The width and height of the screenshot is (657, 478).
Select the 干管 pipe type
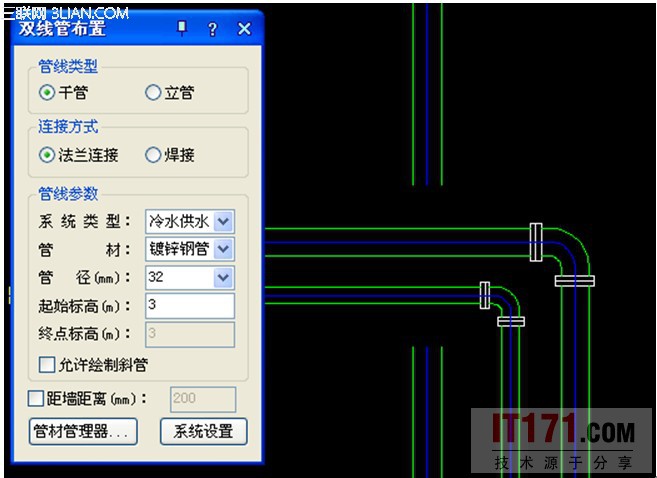pyautogui.click(x=47, y=93)
